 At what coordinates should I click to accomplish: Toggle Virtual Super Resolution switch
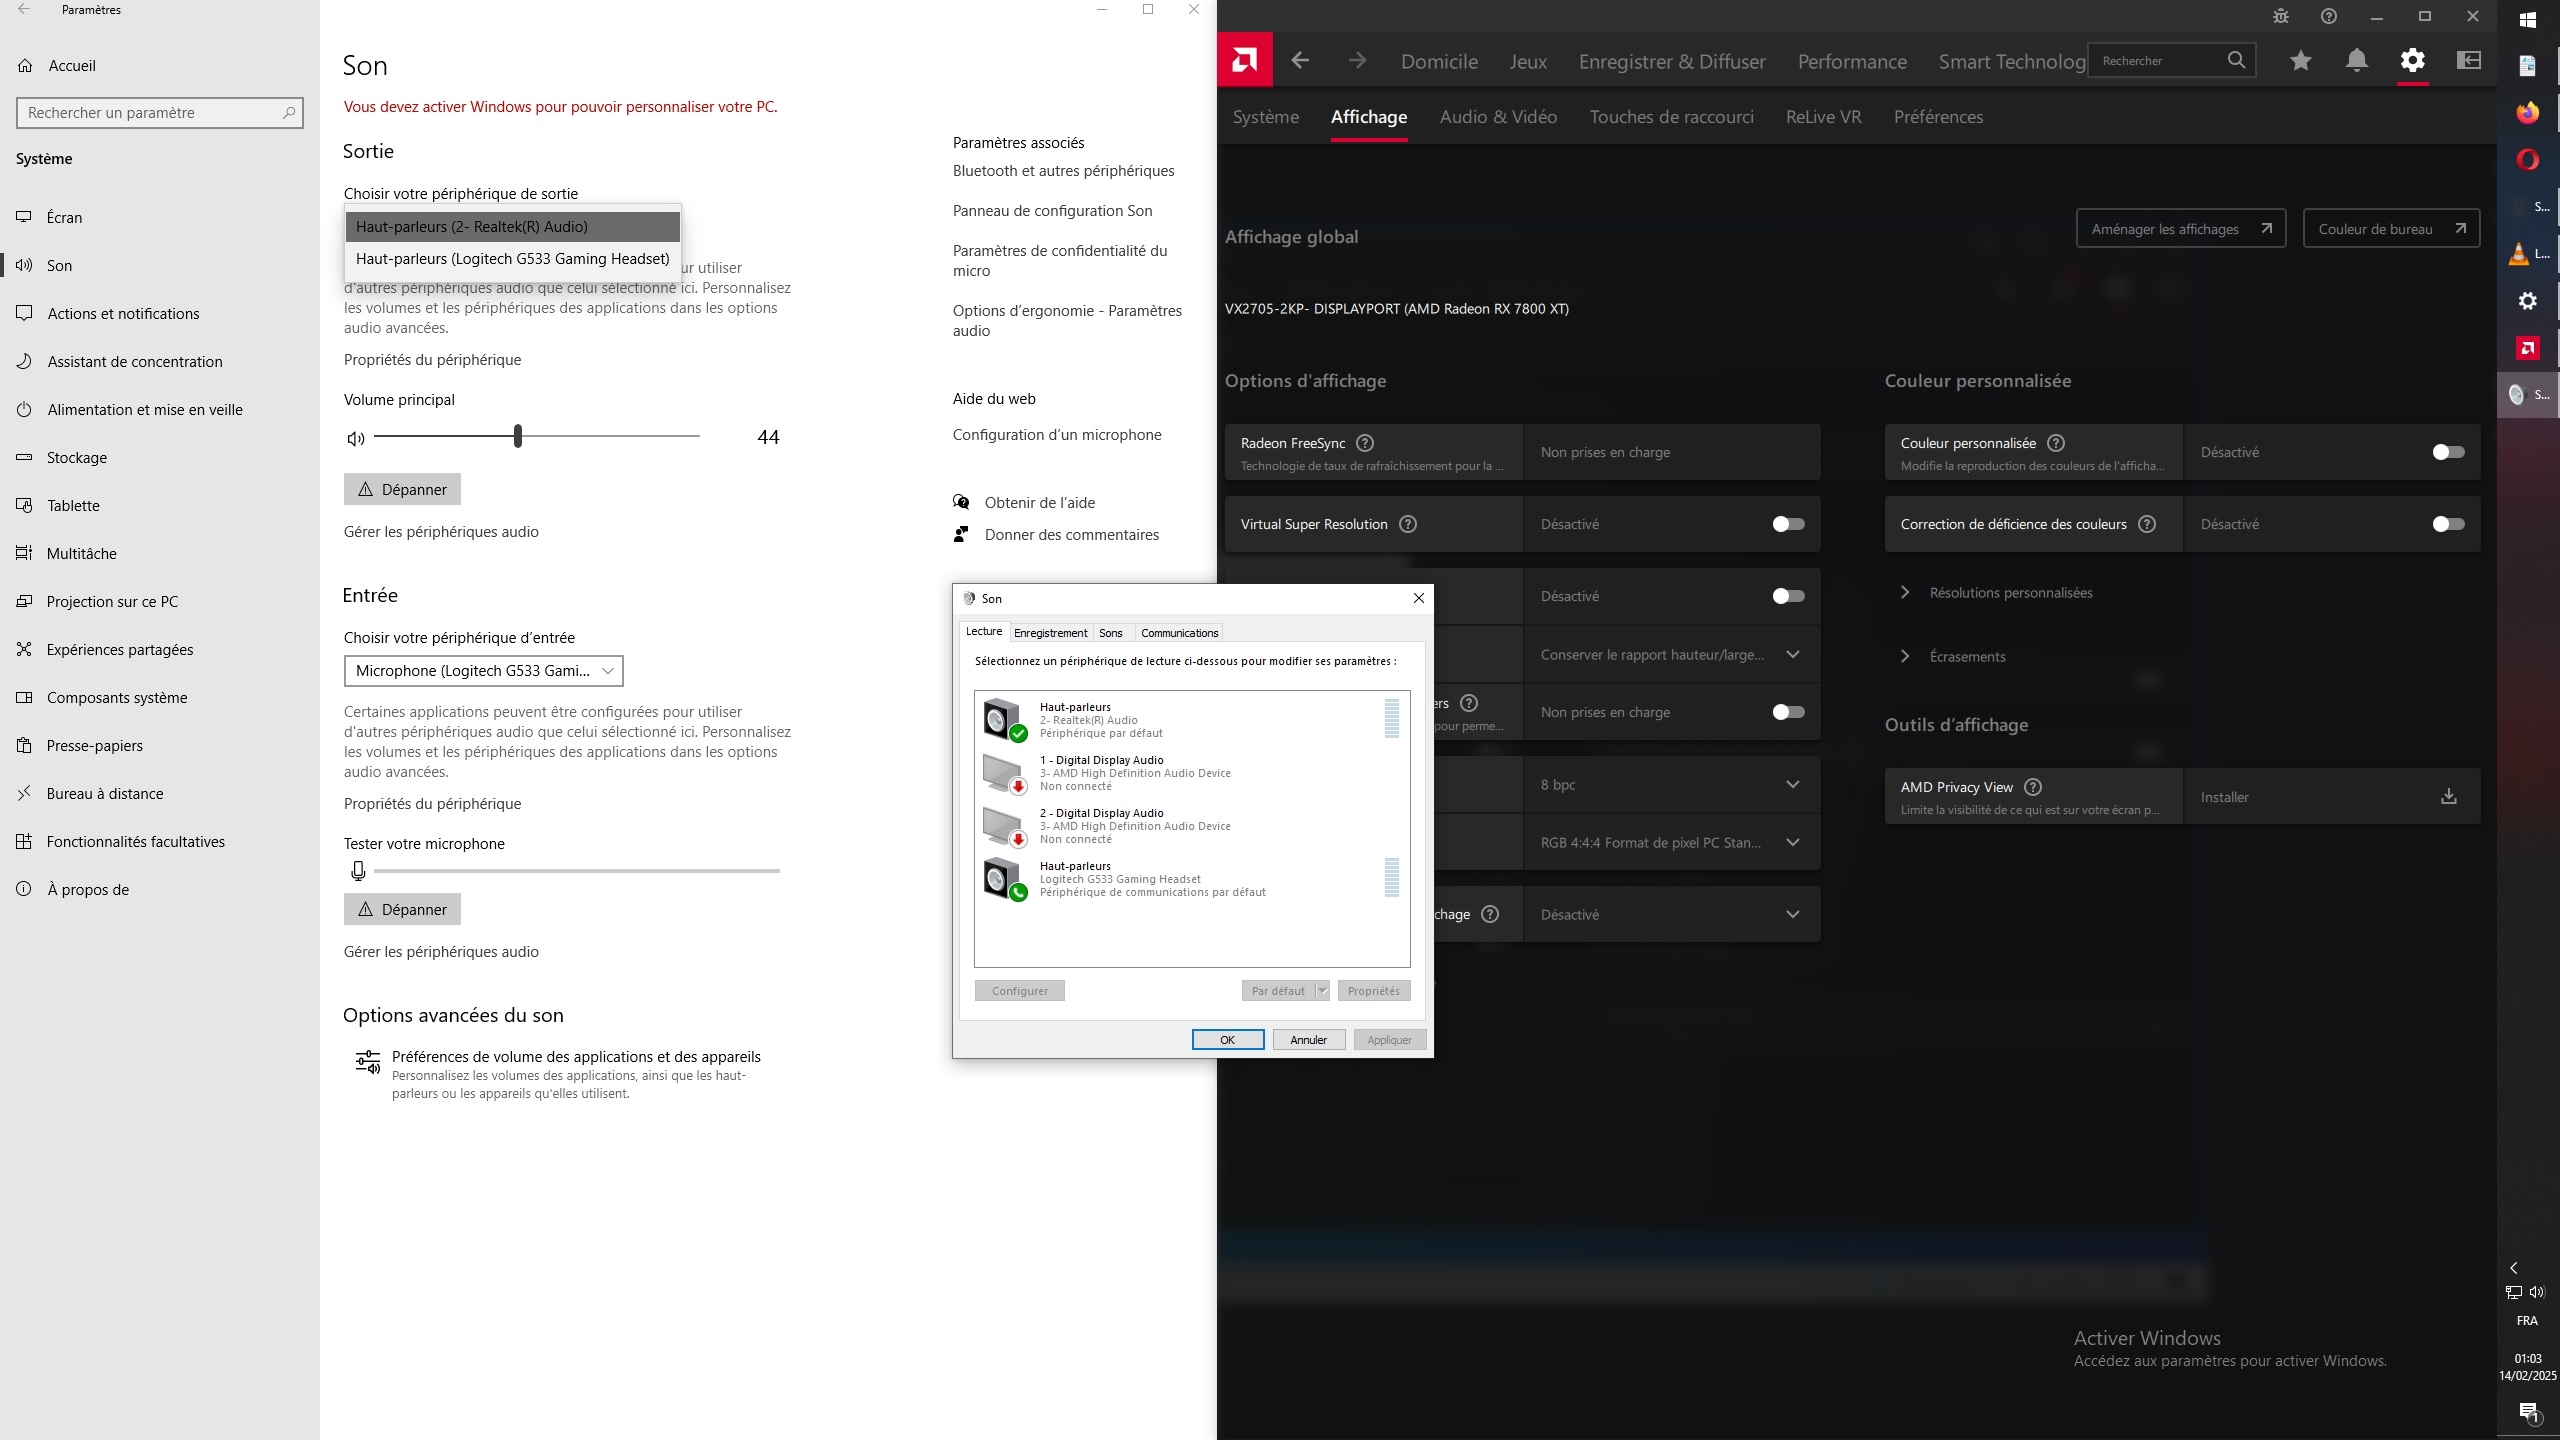[1787, 524]
